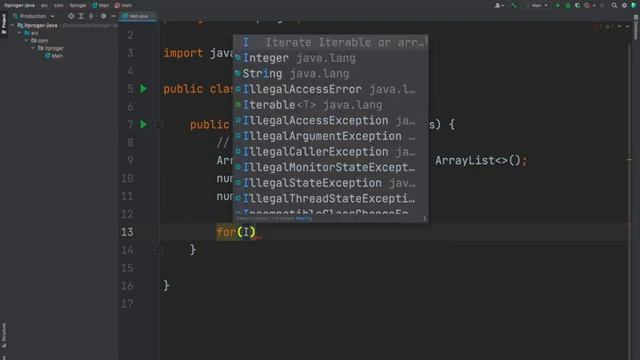Screen dimensions: 640x360
Task: Choose IllegalMonitorStateException completion item
Action: click(x=330, y=167)
